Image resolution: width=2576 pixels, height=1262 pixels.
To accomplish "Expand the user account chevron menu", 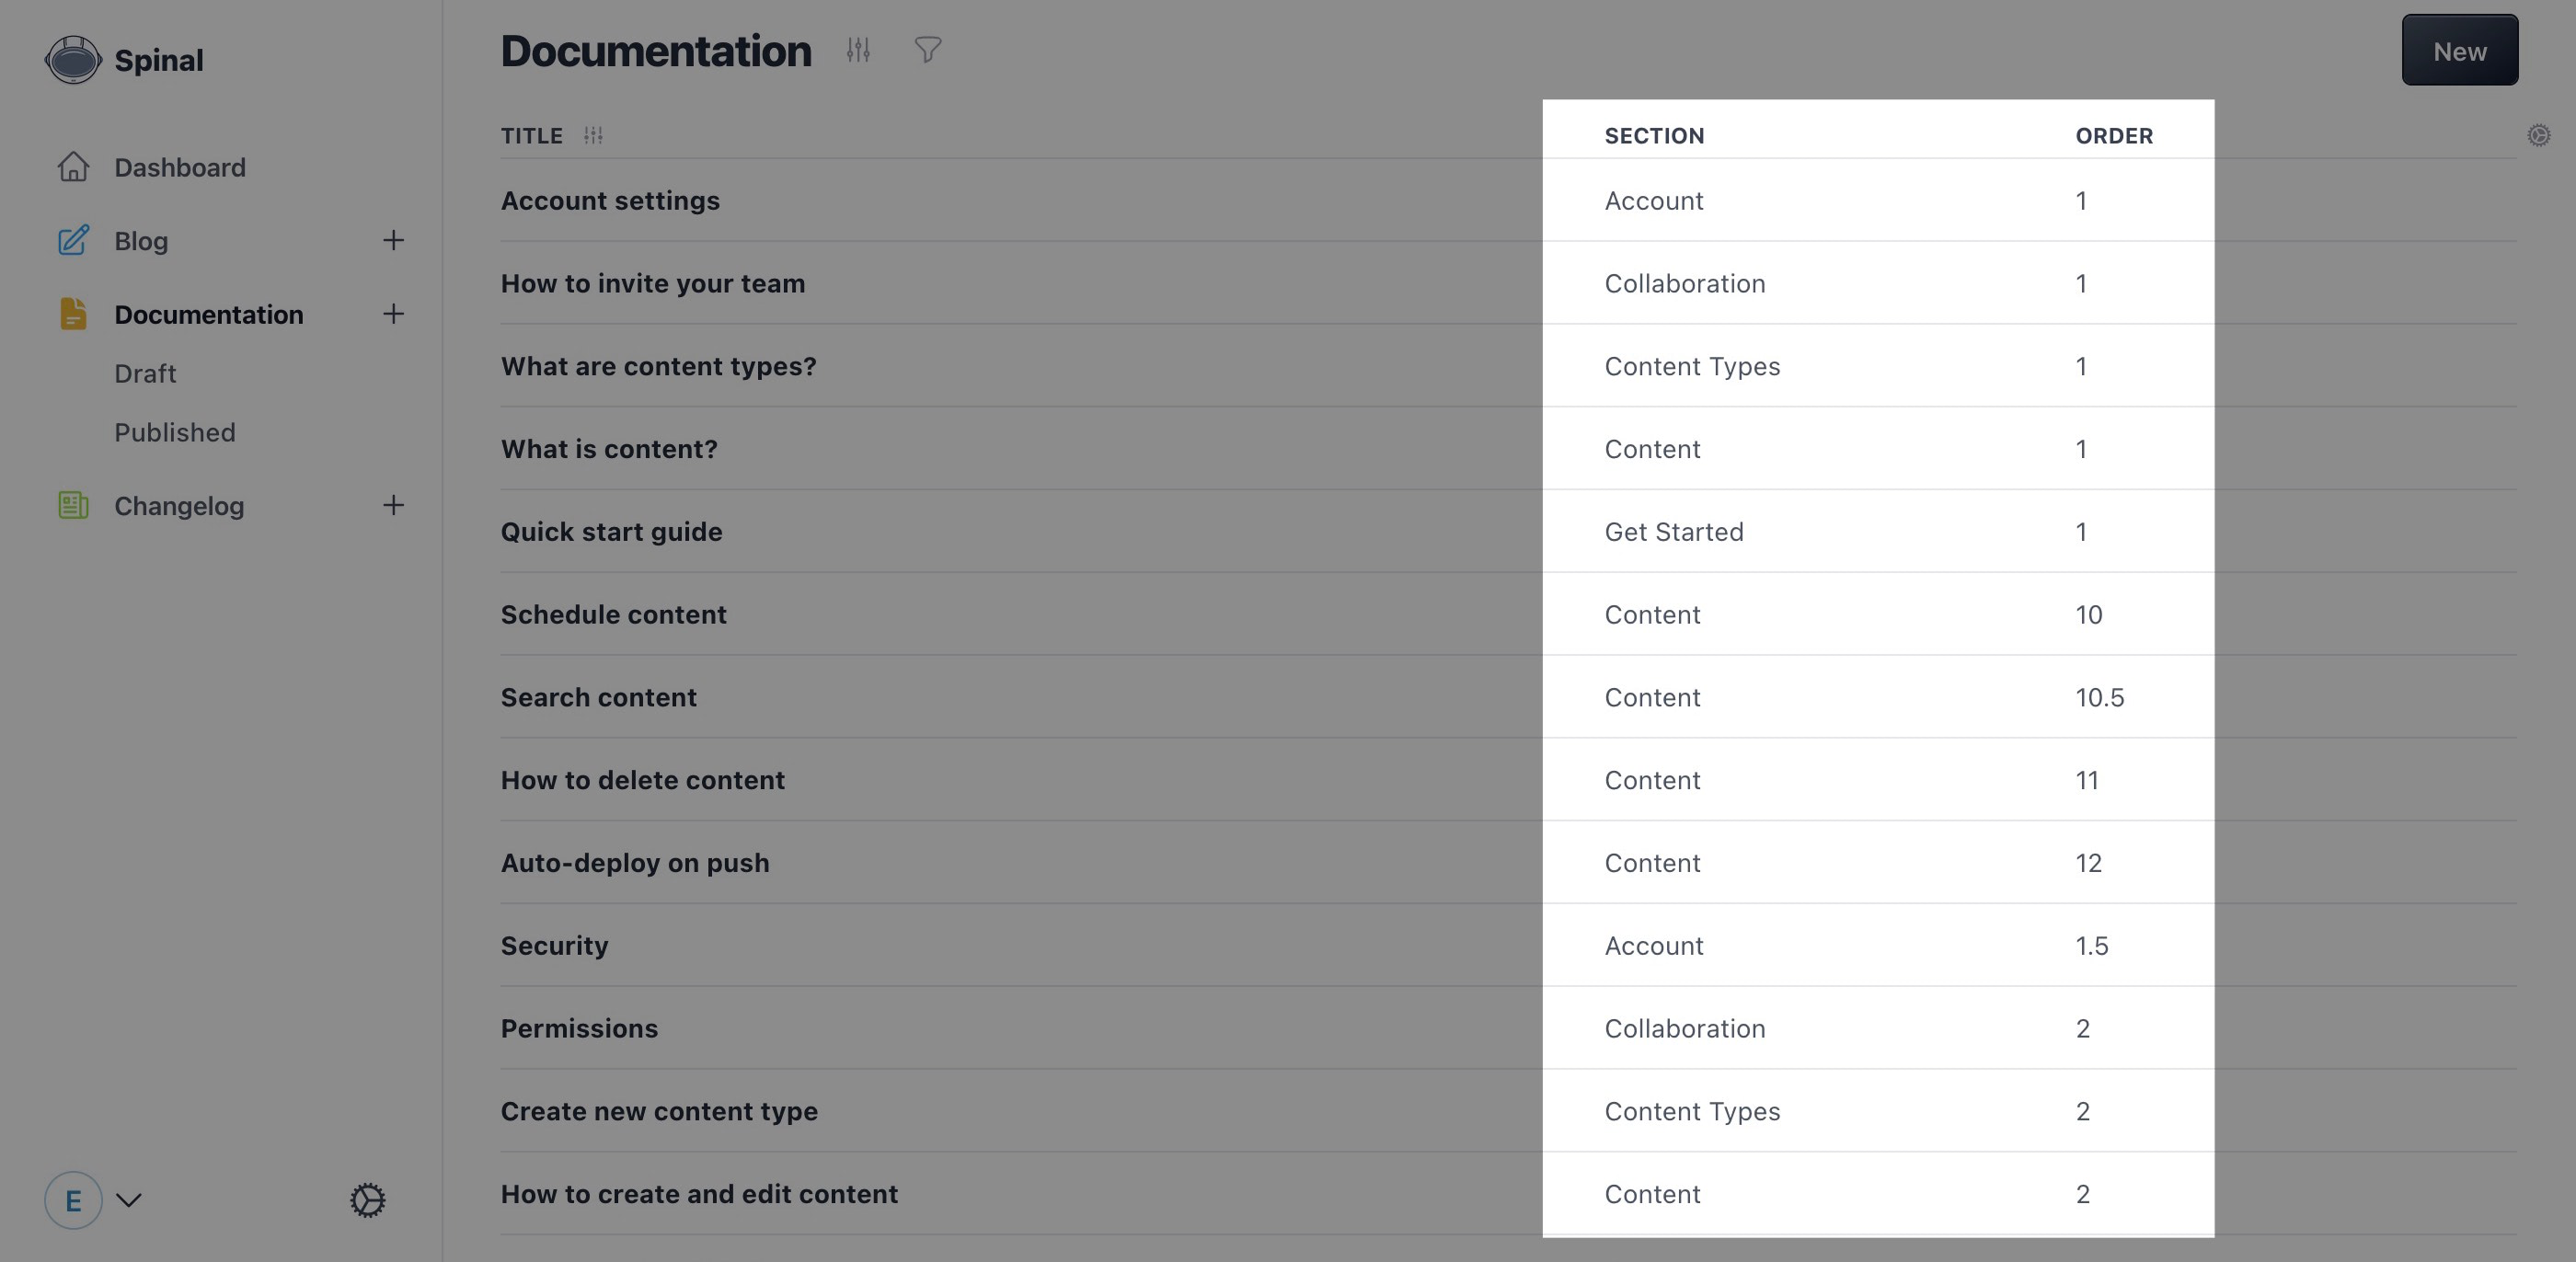I will [x=129, y=1200].
